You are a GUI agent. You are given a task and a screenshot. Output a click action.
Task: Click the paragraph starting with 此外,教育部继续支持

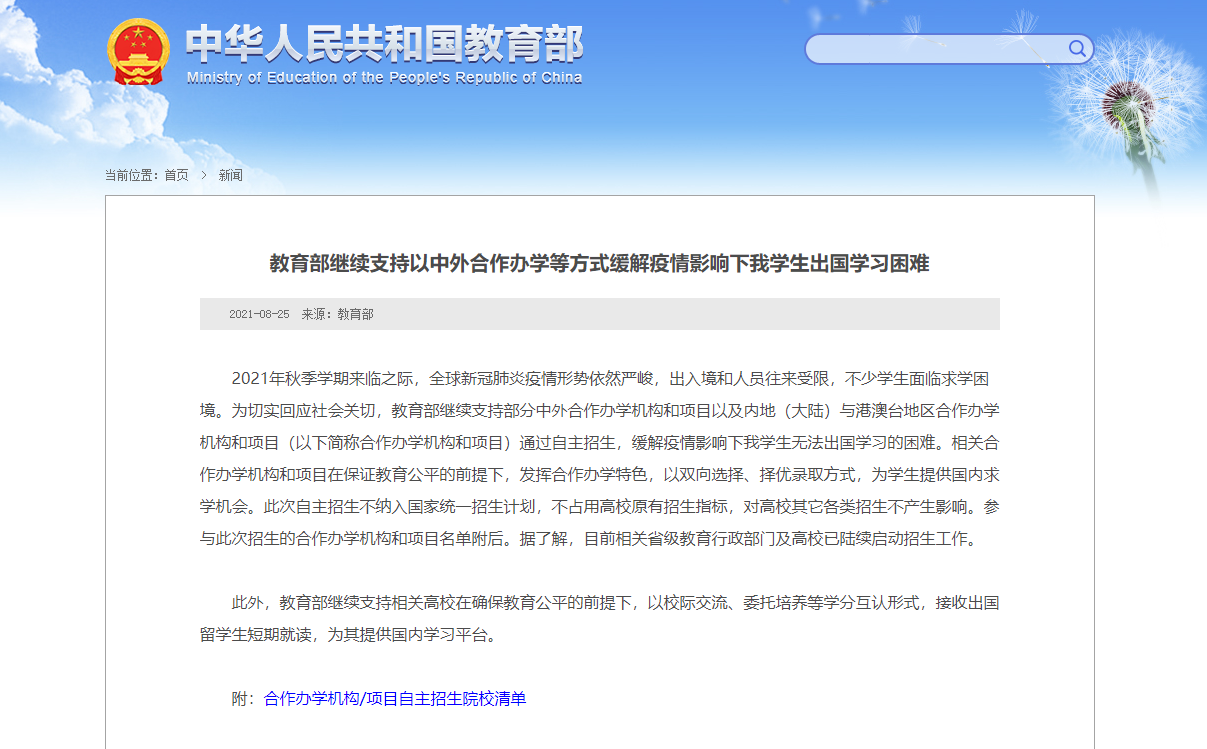(x=599, y=618)
